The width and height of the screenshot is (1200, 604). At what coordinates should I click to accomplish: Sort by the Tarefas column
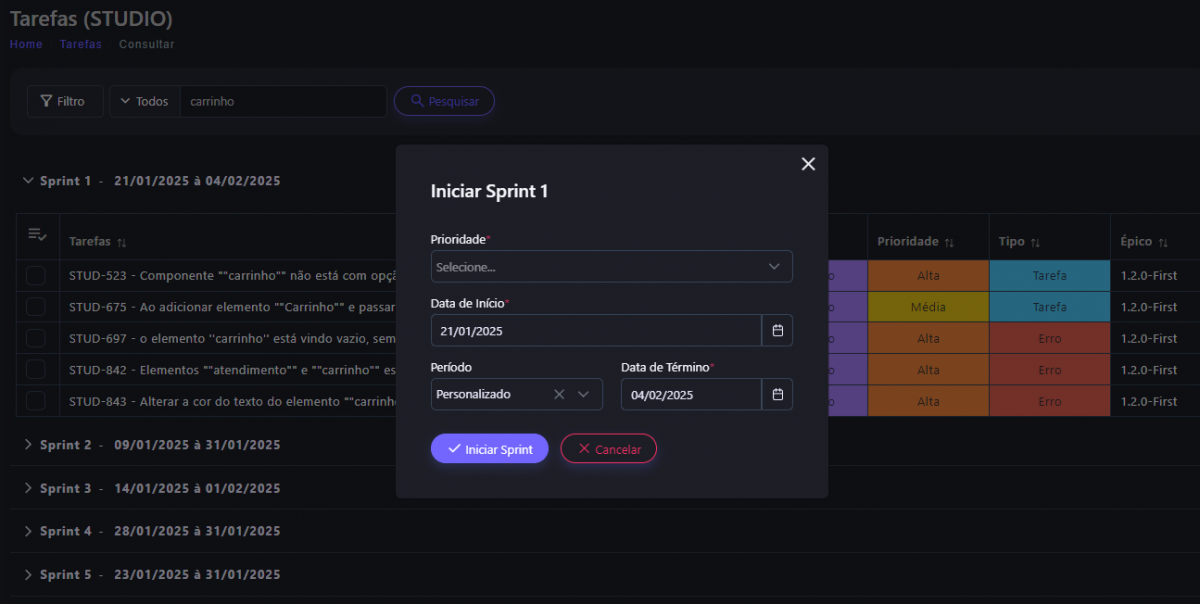pyautogui.click(x=122, y=243)
